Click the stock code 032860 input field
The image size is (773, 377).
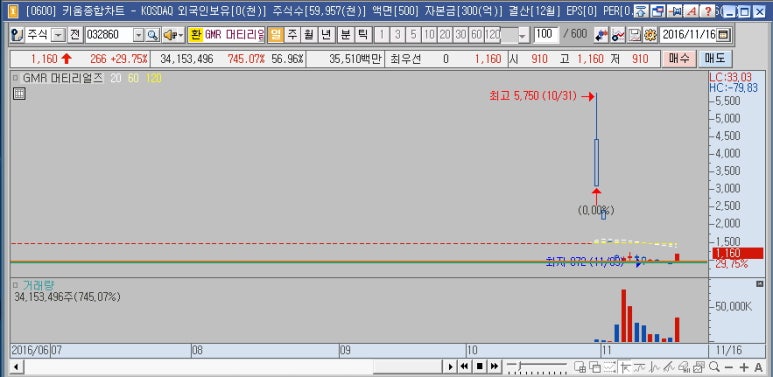pos(109,35)
